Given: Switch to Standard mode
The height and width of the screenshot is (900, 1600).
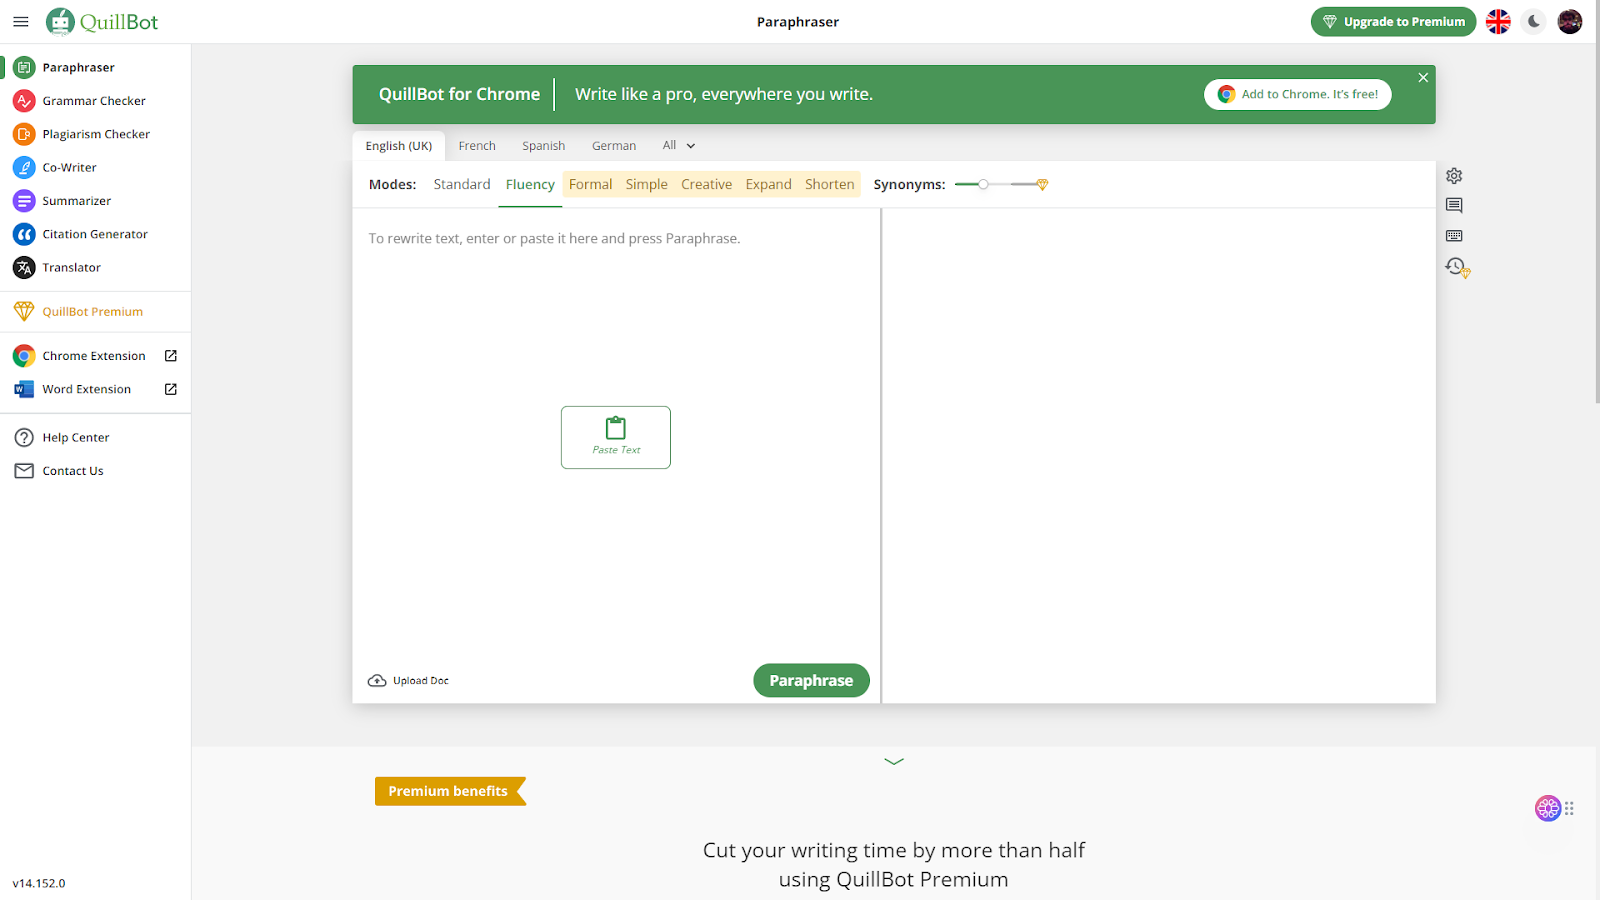Looking at the screenshot, I should 462,184.
